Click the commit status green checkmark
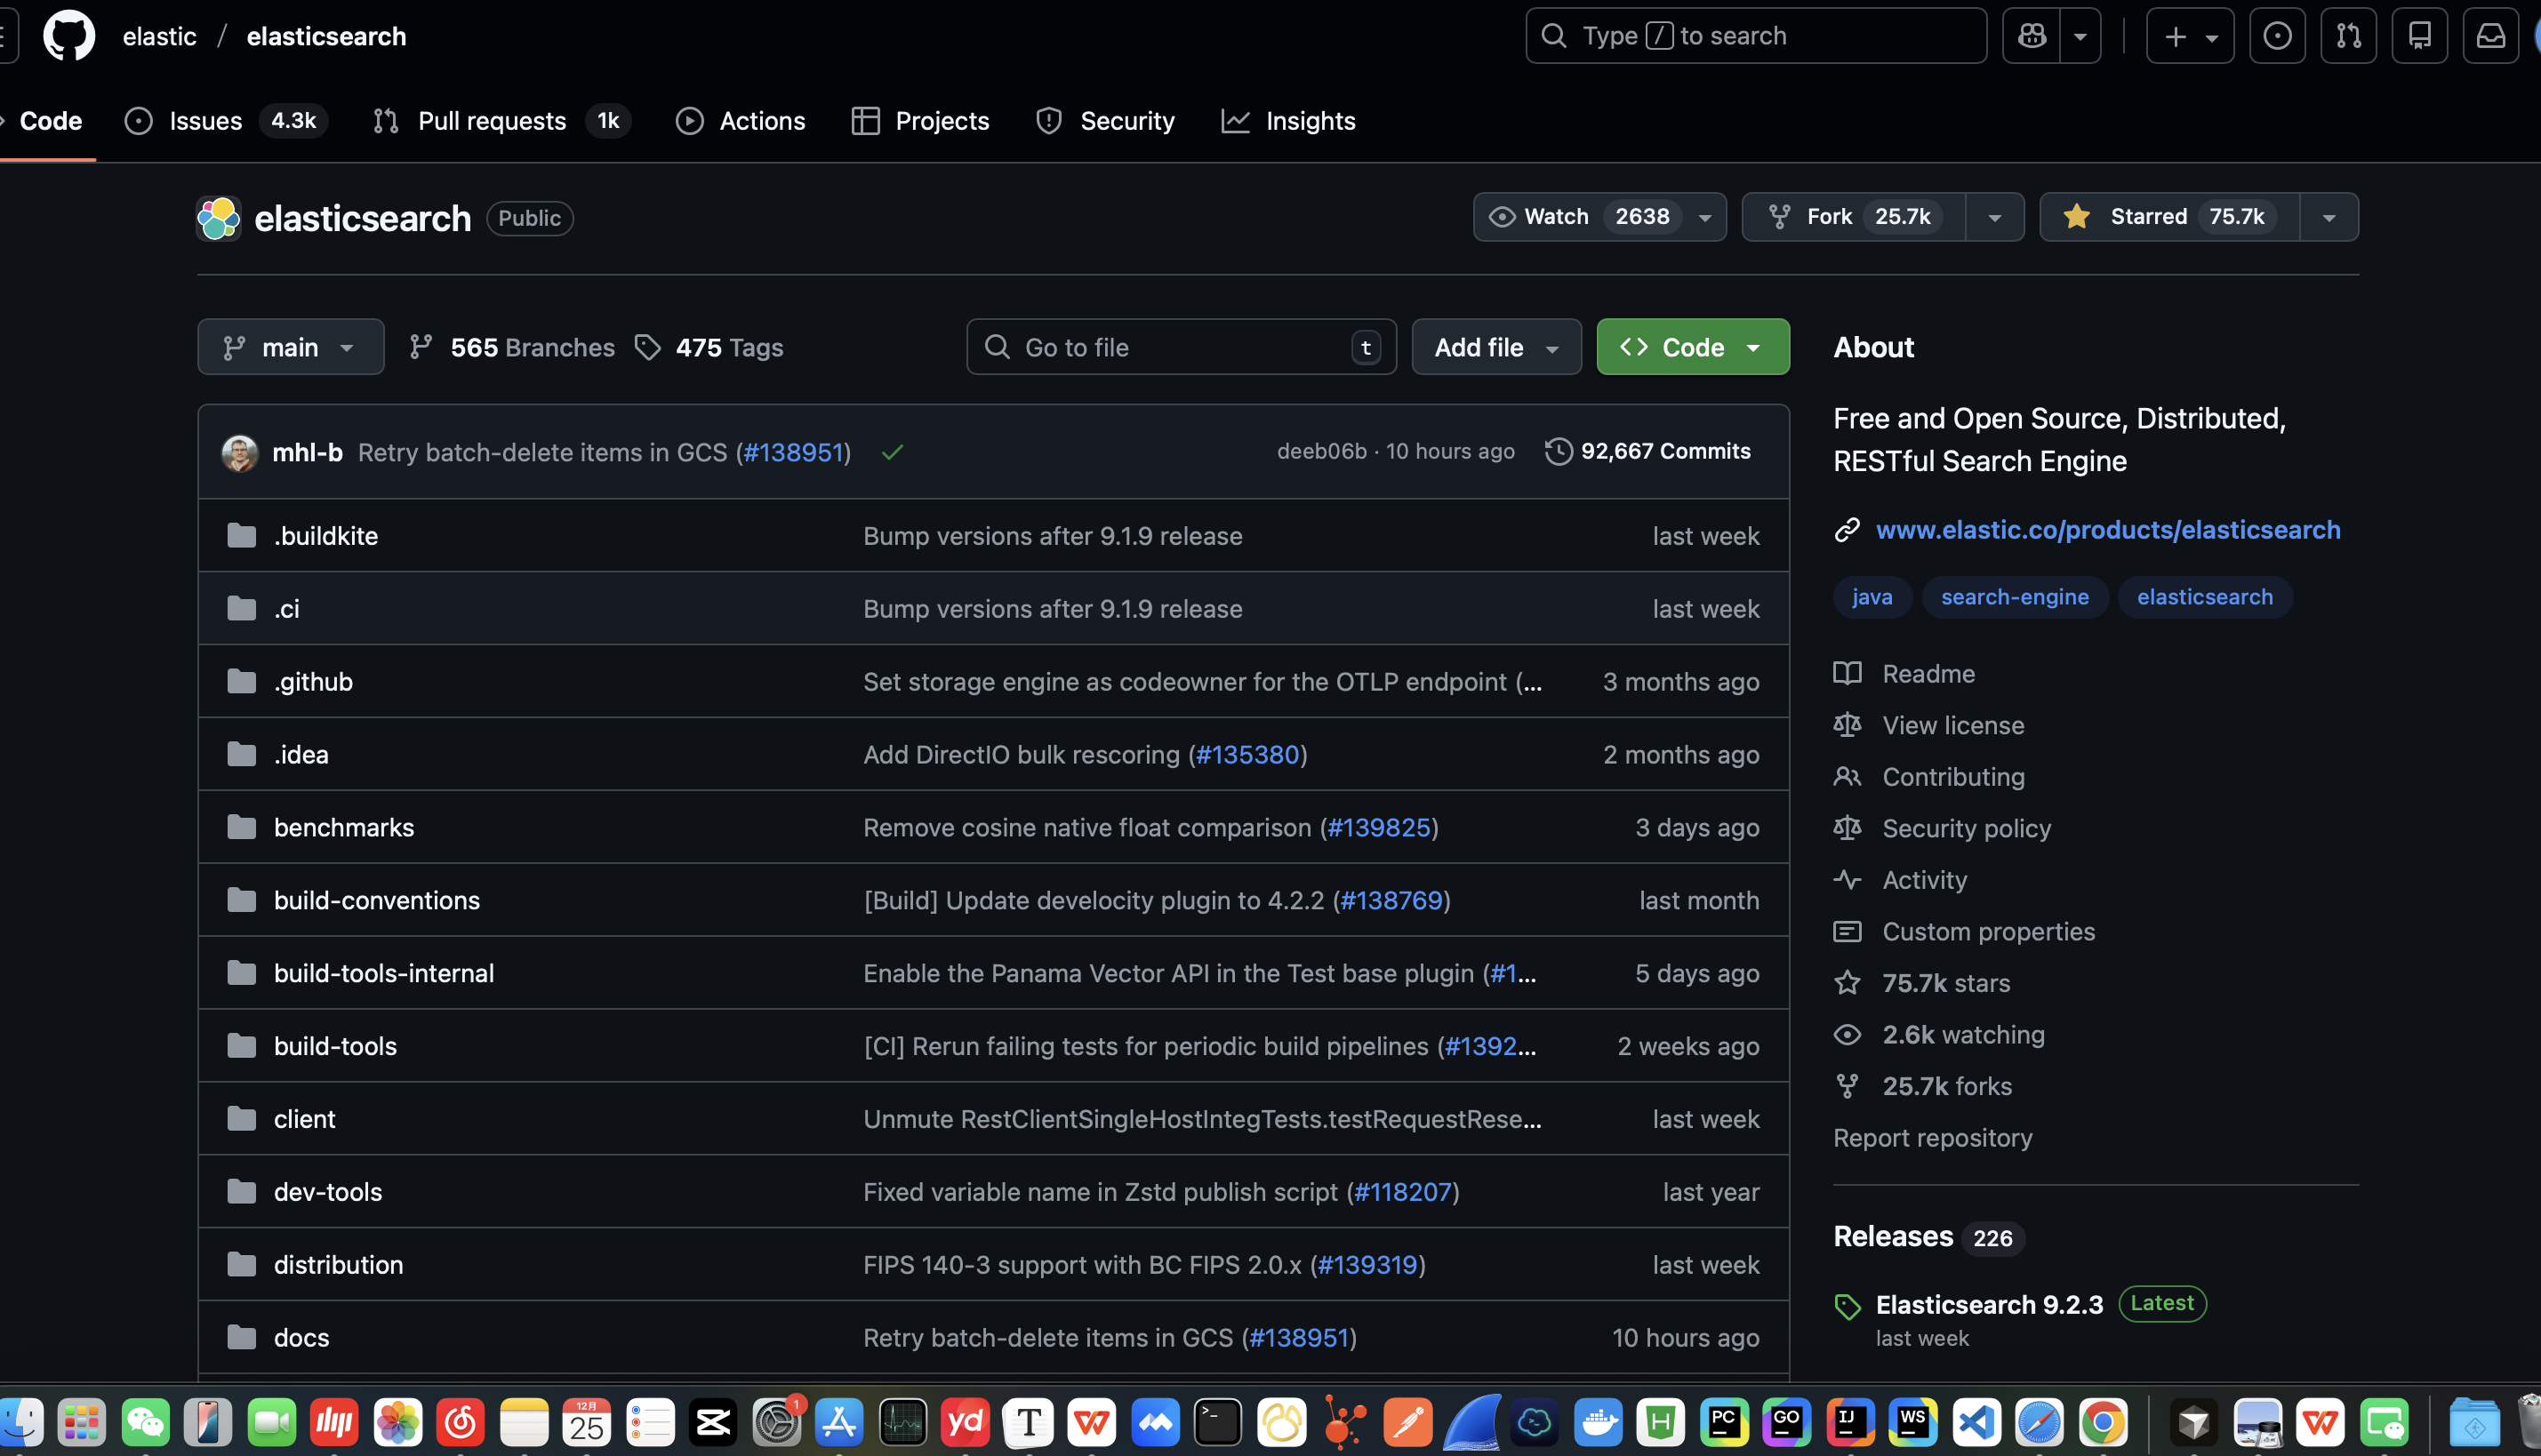 (x=892, y=453)
